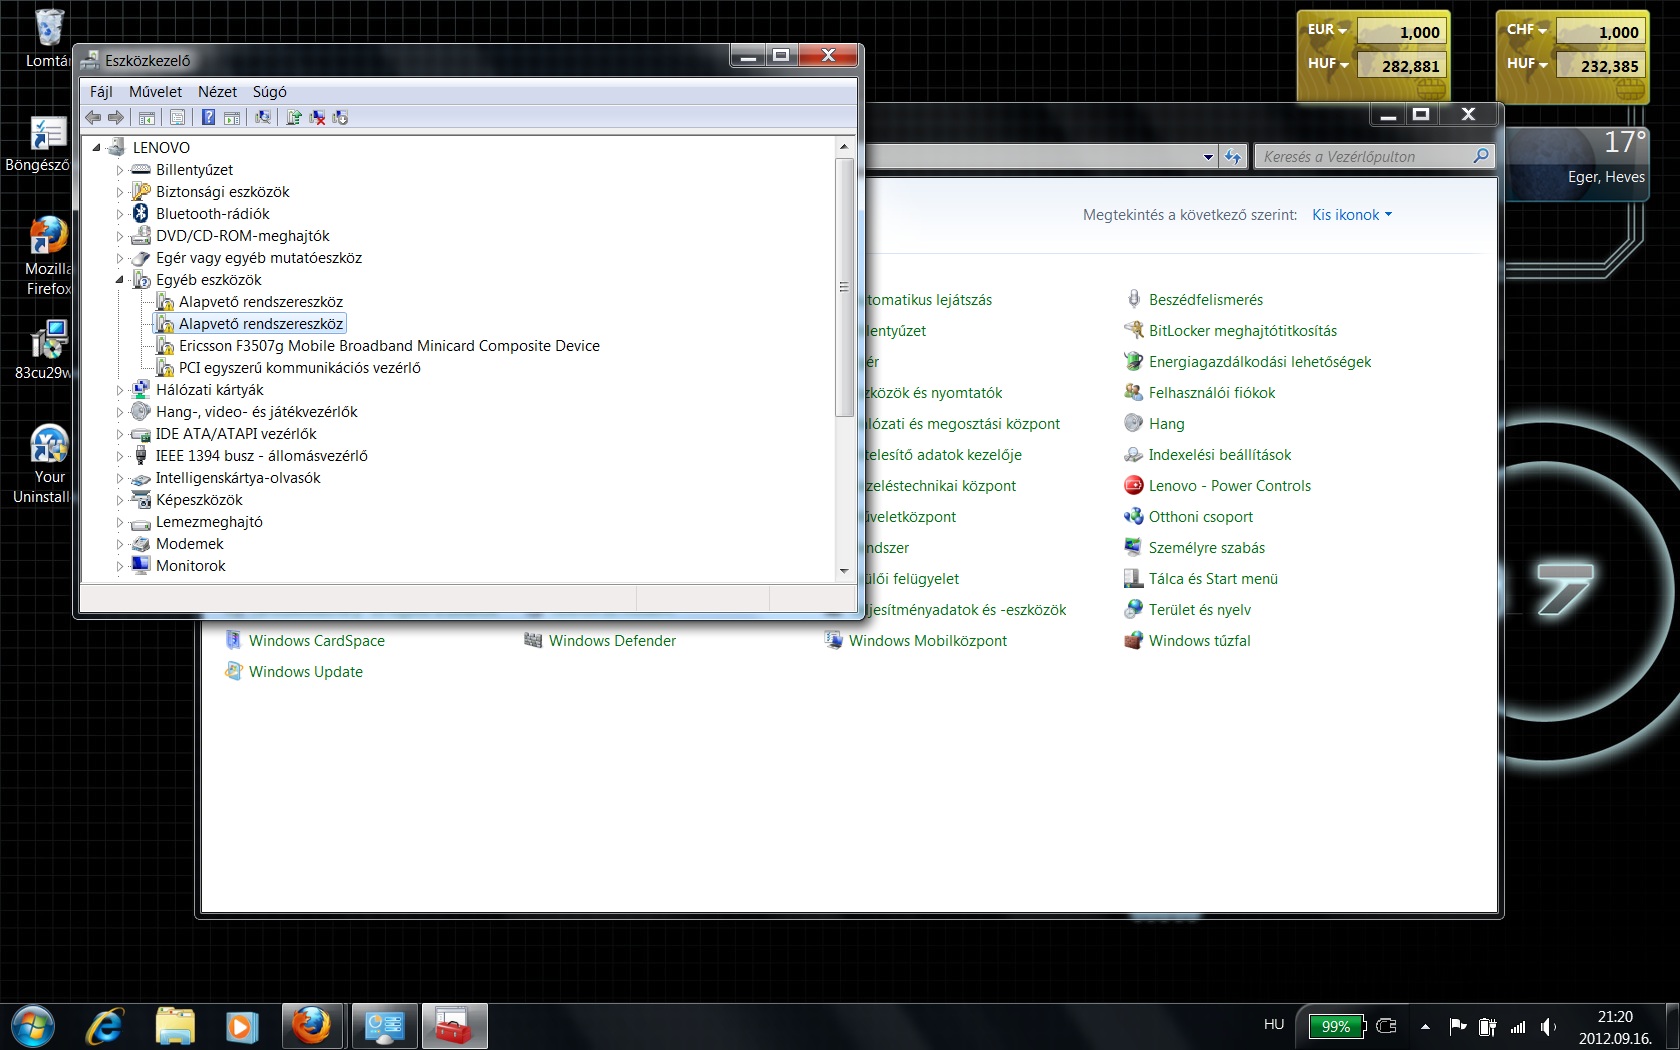Click the disable device toolbar icon
This screenshot has height=1050, width=1680.
(340, 117)
